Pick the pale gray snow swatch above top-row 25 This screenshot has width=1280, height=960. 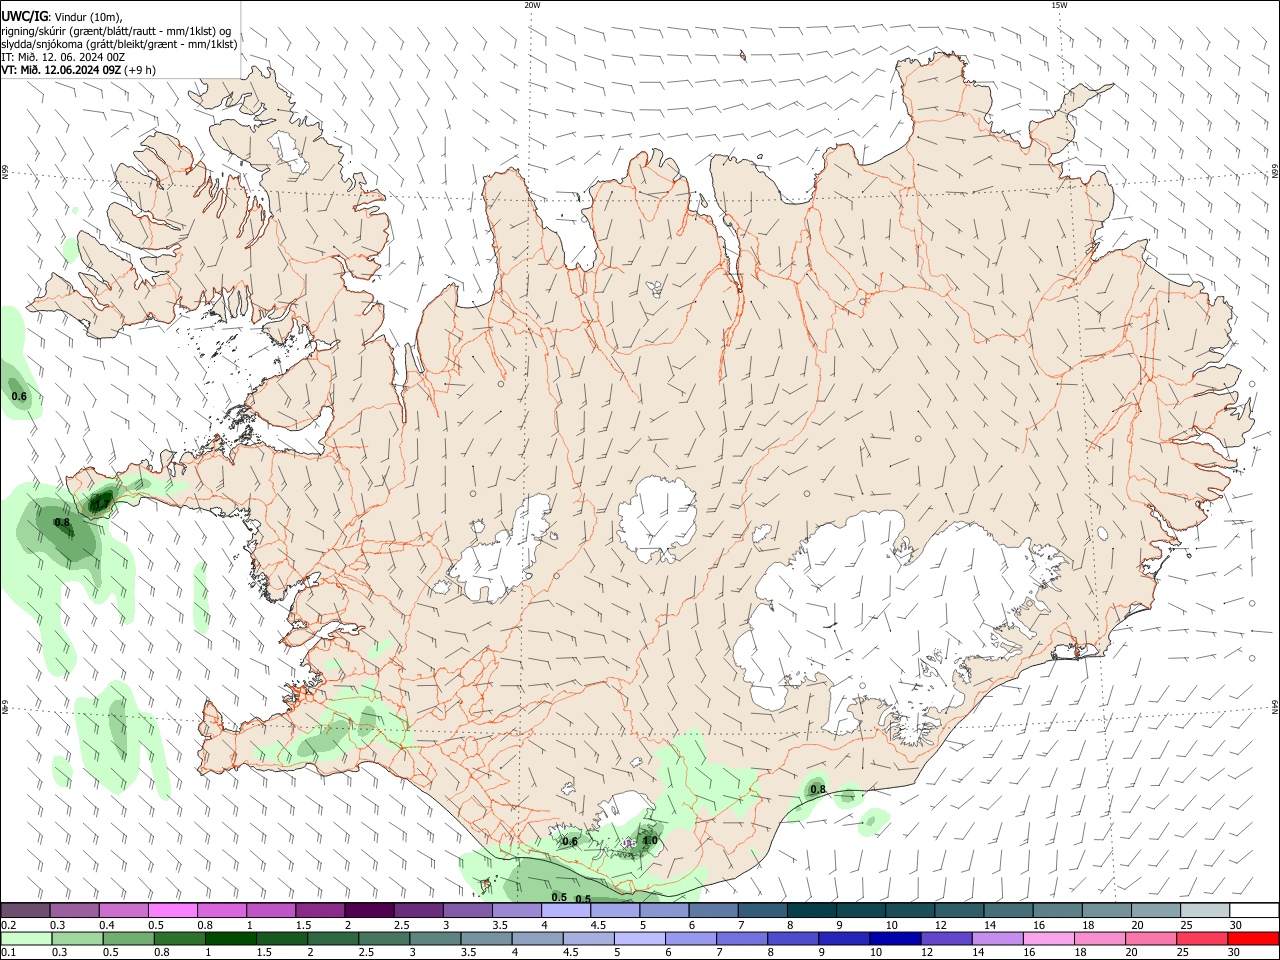(1205, 910)
